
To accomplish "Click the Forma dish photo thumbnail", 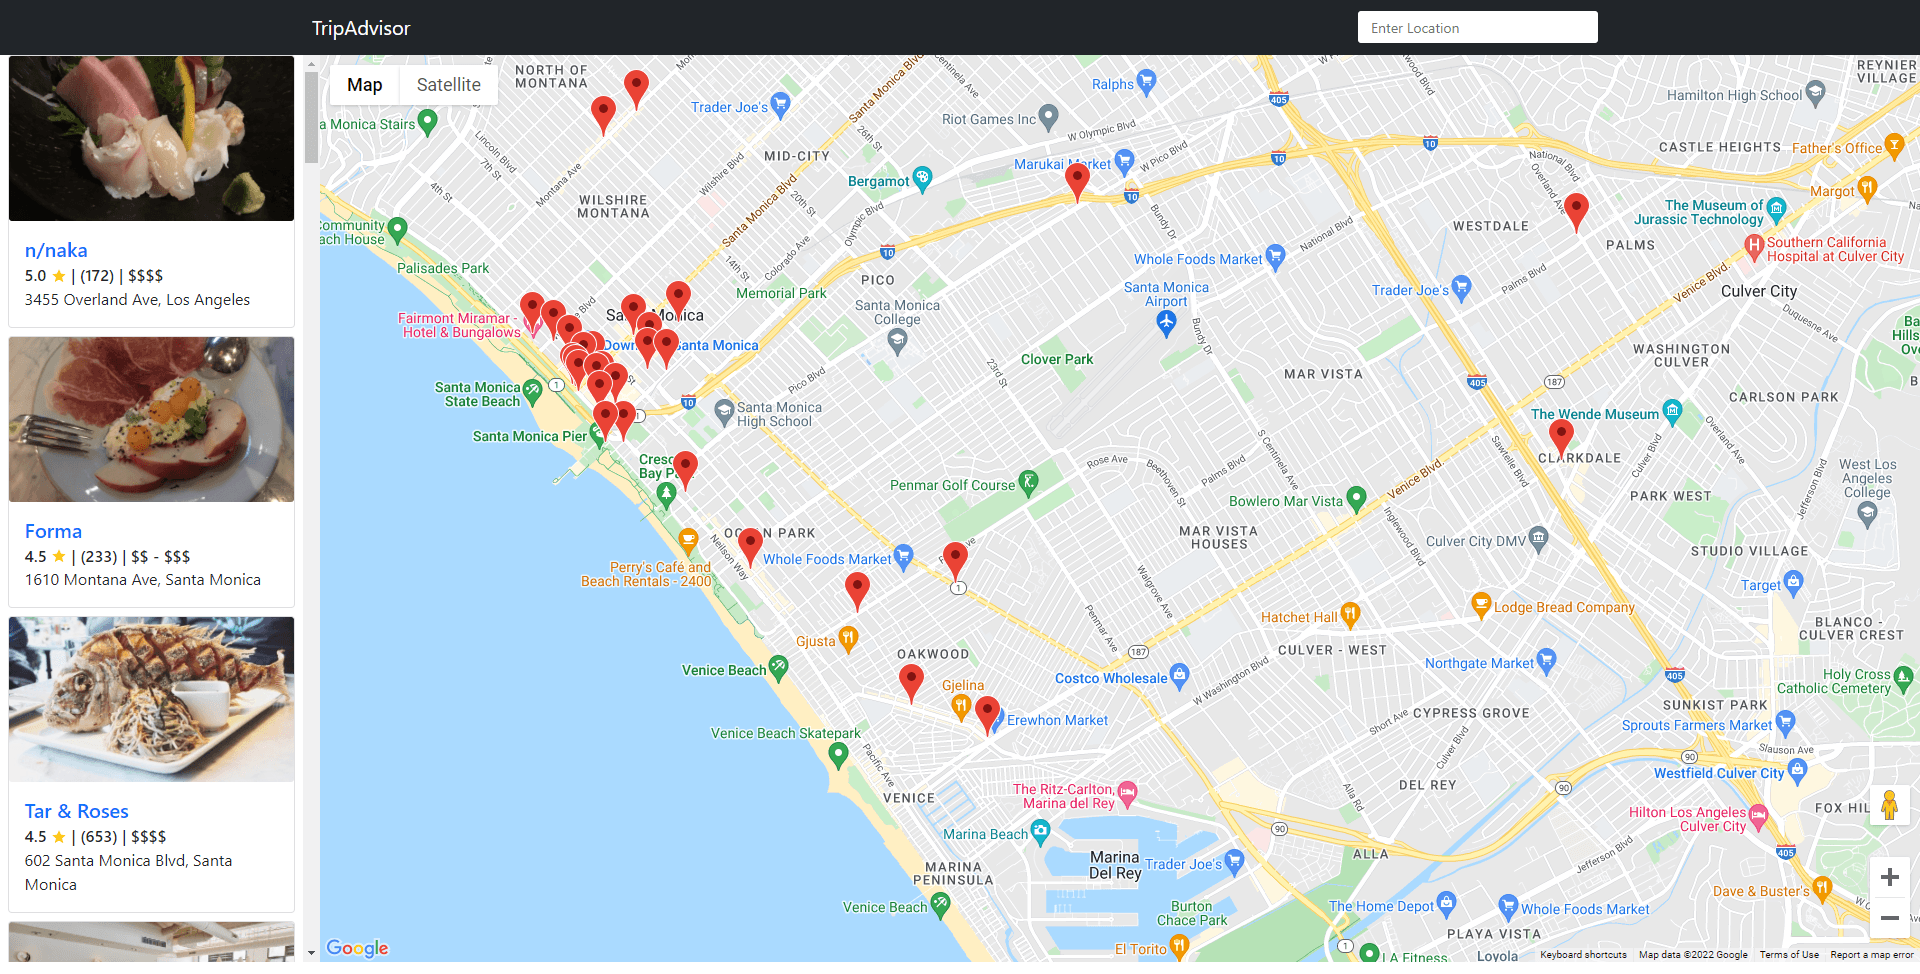I will pos(151,419).
